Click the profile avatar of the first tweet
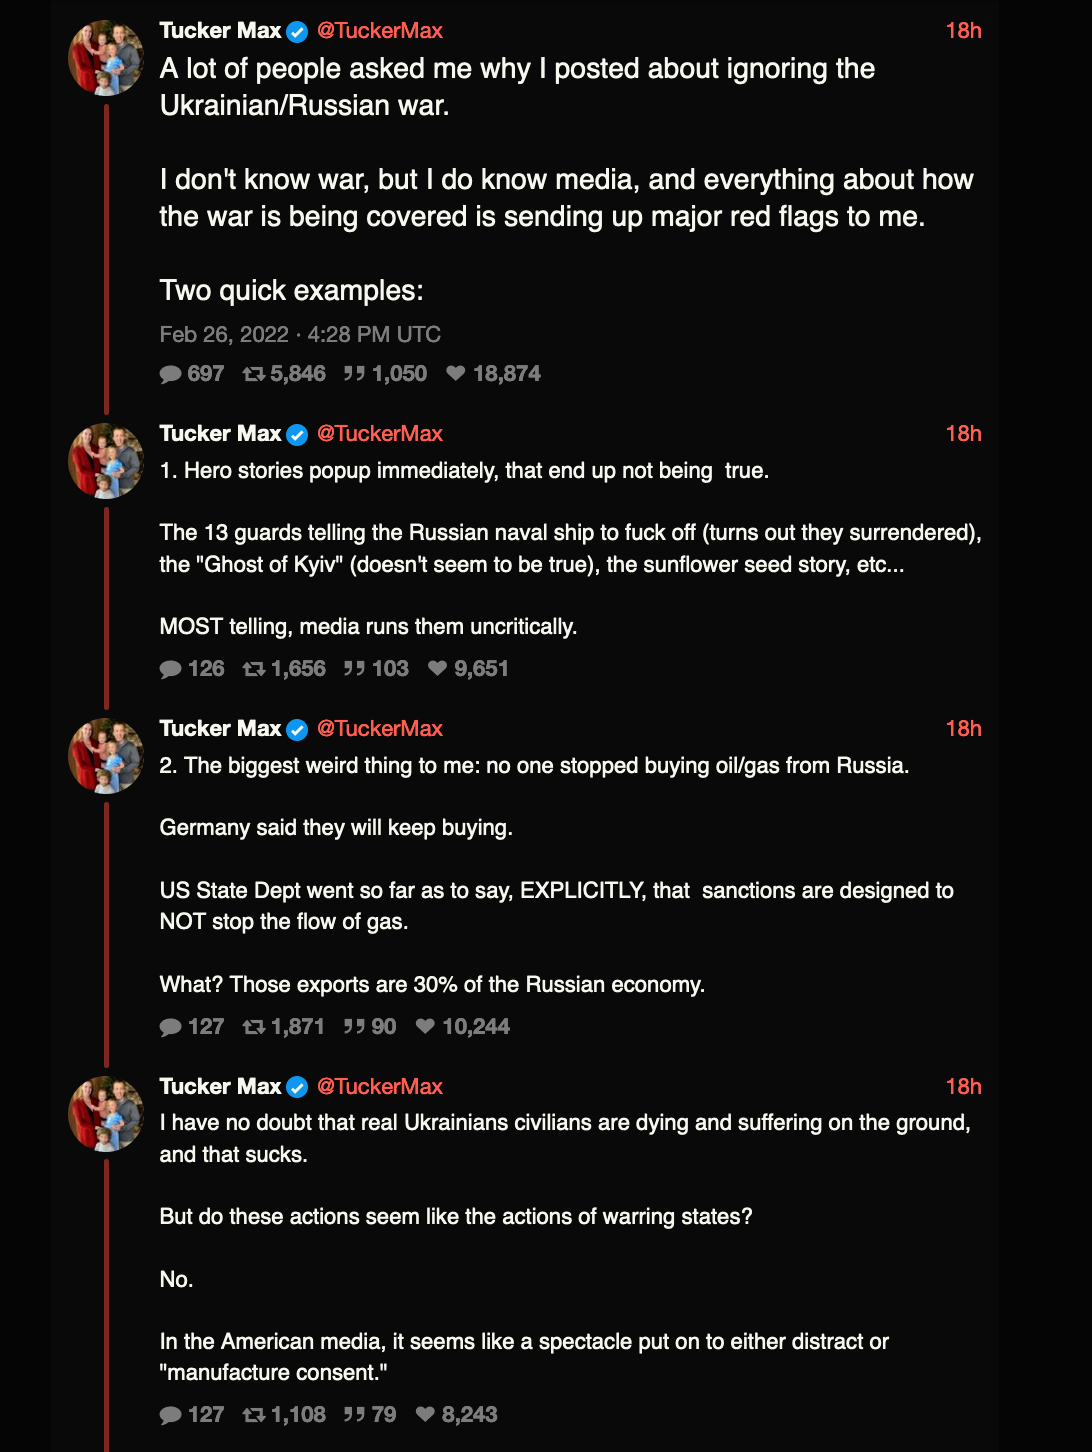The height and width of the screenshot is (1452, 1092). tap(106, 58)
